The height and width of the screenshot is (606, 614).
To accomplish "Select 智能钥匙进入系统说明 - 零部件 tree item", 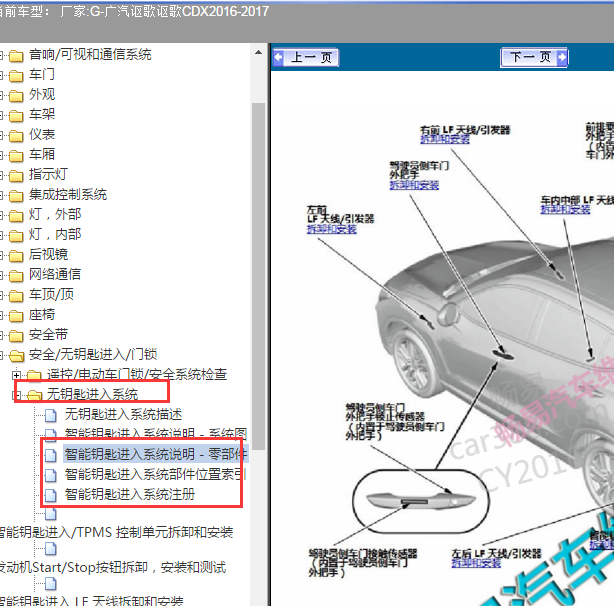I will tap(156, 454).
